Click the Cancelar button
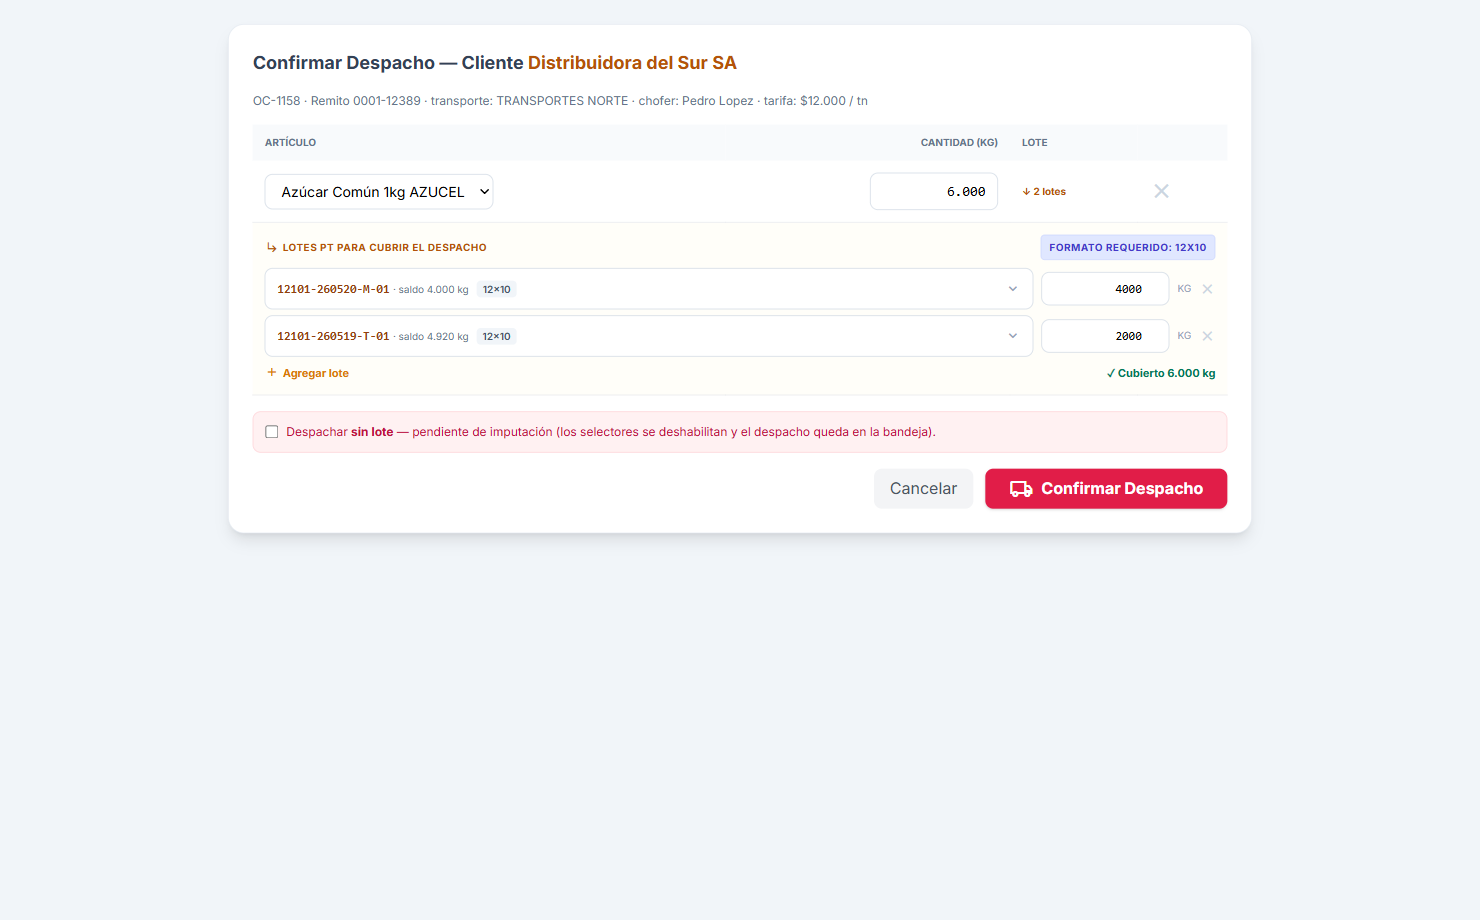This screenshot has height=920, width=1480. pos(923,489)
